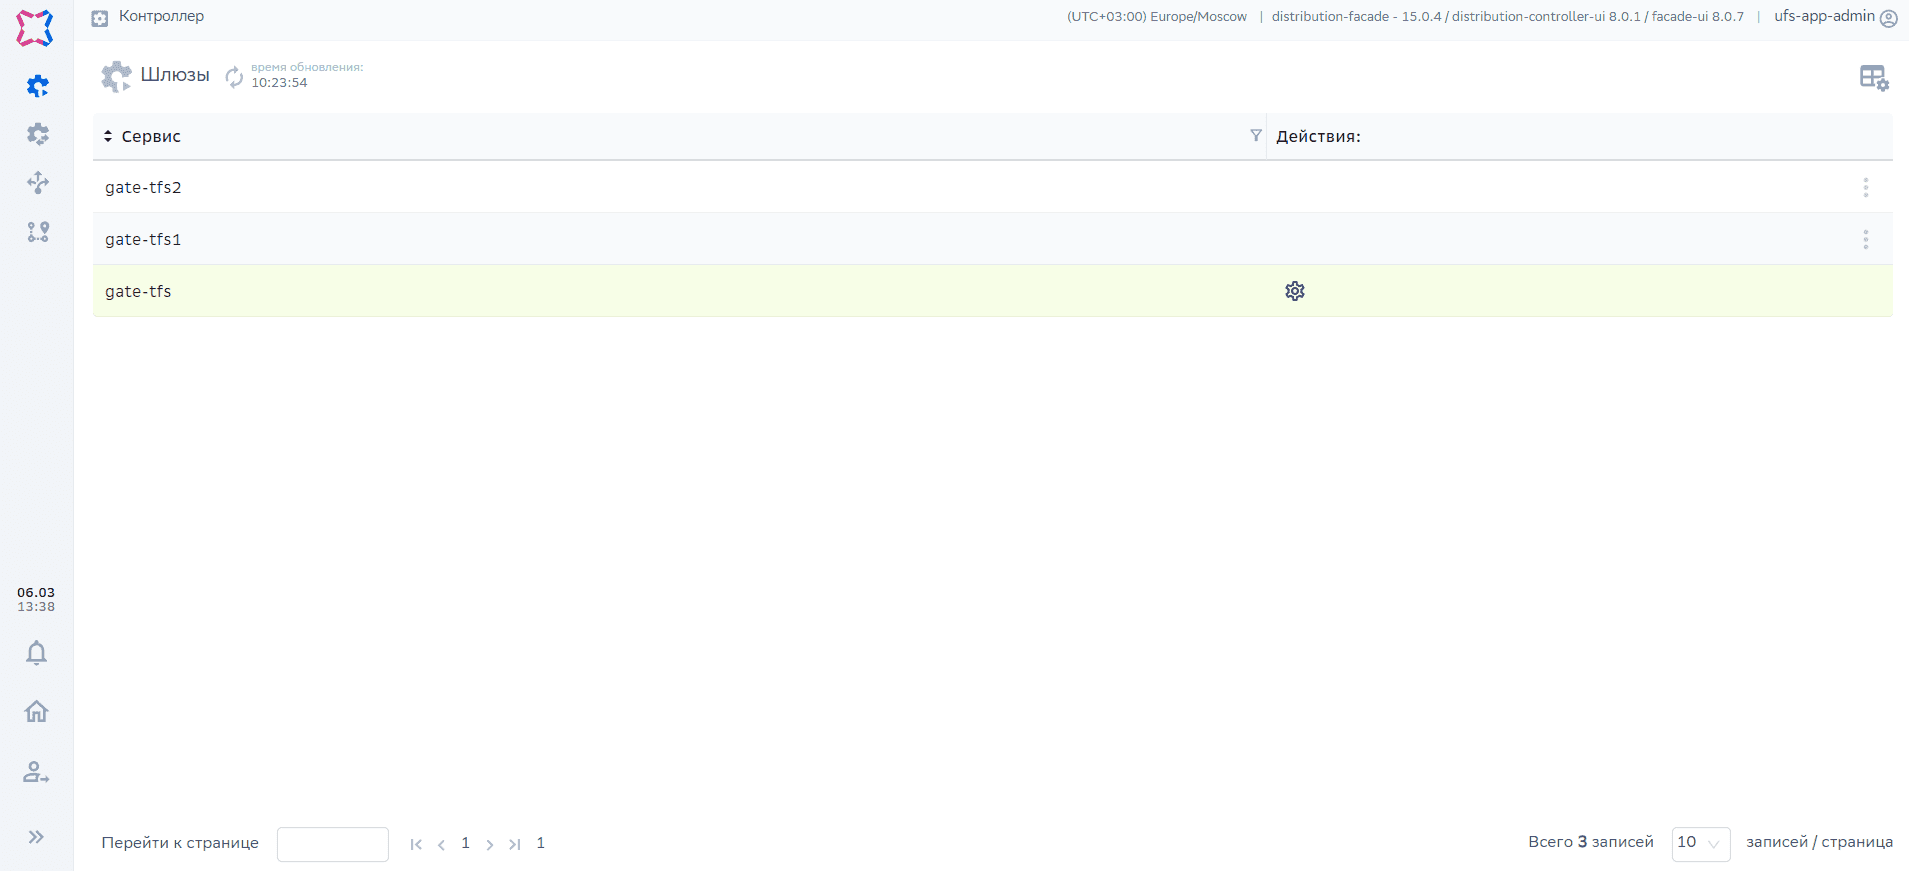
Task: Open actions menu for gate-tfs2
Action: (x=1865, y=187)
